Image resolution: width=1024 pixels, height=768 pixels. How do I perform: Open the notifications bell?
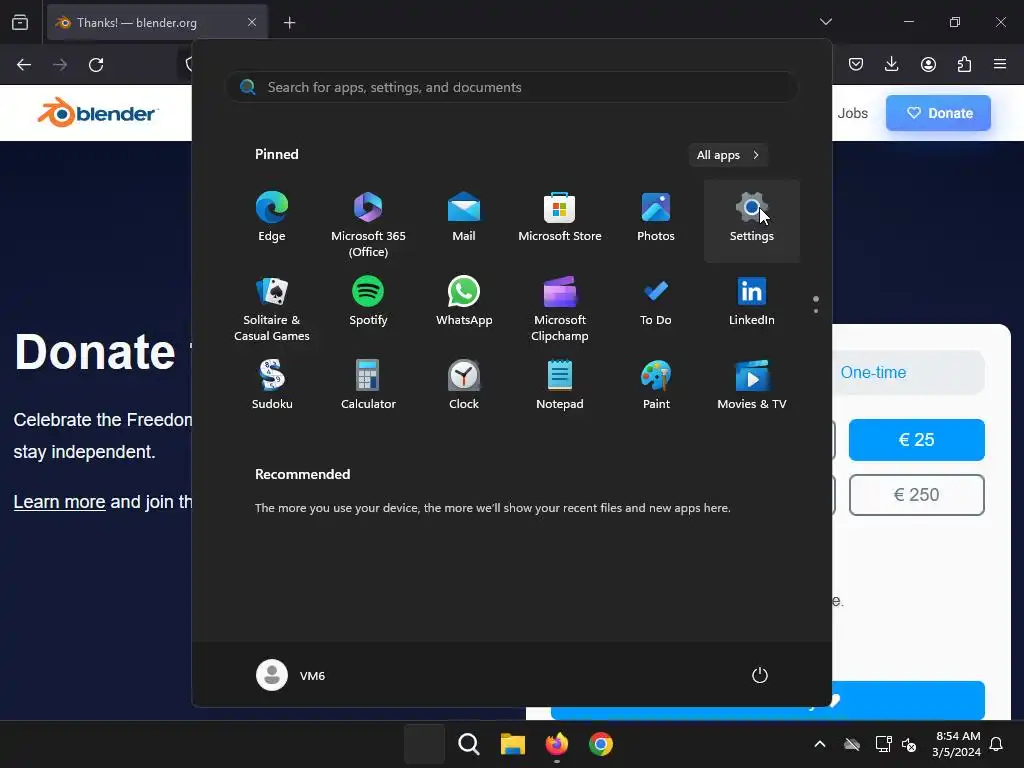(x=997, y=744)
